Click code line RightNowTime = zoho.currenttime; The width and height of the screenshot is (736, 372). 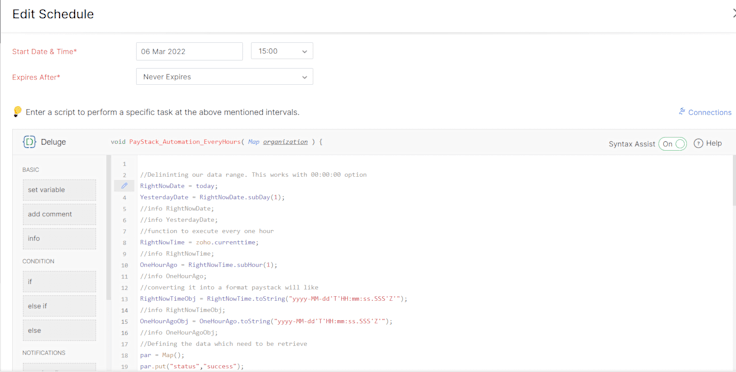pos(199,242)
